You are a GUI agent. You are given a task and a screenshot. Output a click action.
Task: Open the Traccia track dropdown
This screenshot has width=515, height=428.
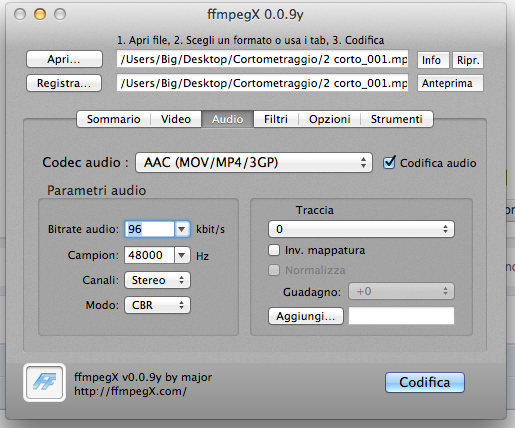pos(361,229)
